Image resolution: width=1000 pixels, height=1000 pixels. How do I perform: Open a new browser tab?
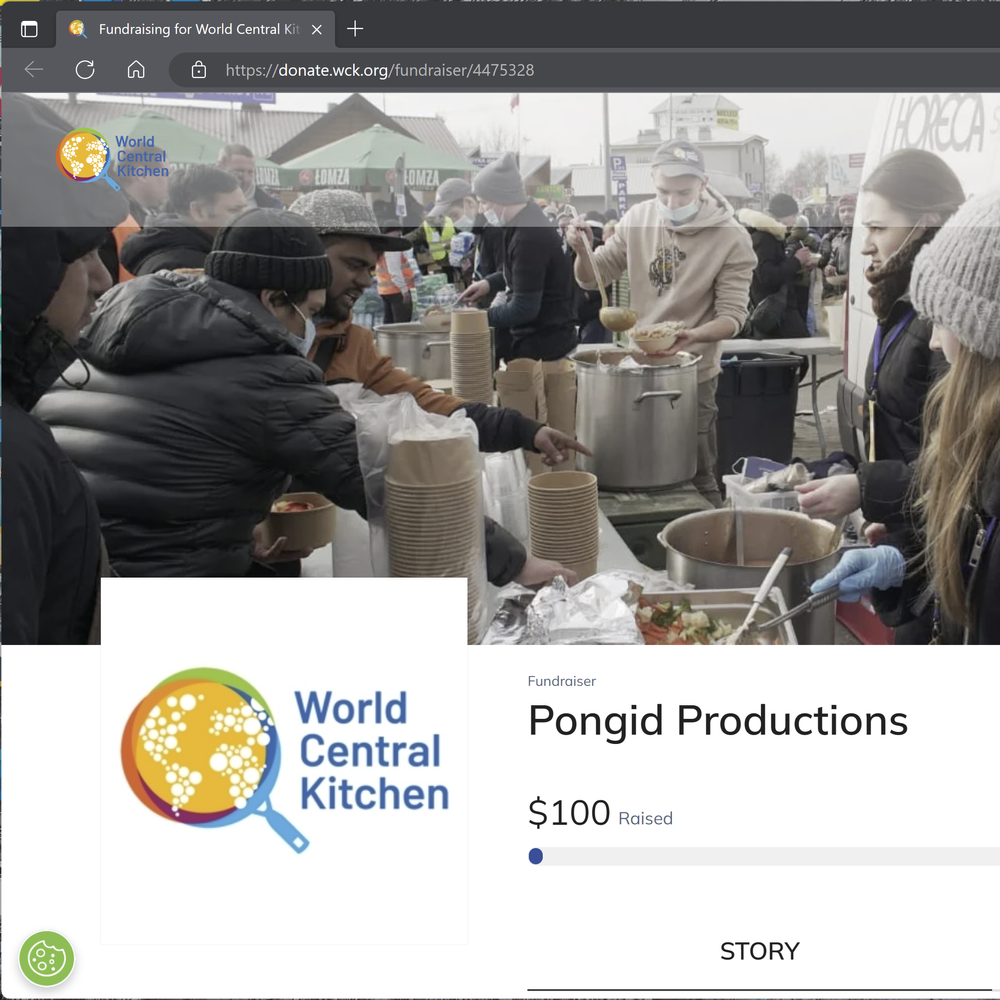pyautogui.click(x=355, y=29)
